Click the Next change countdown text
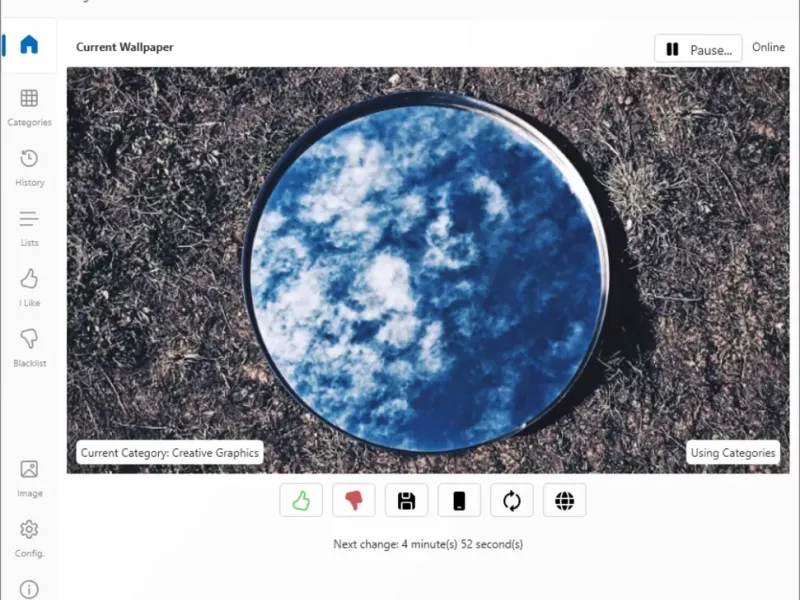The width and height of the screenshot is (800, 600). pyautogui.click(x=428, y=544)
